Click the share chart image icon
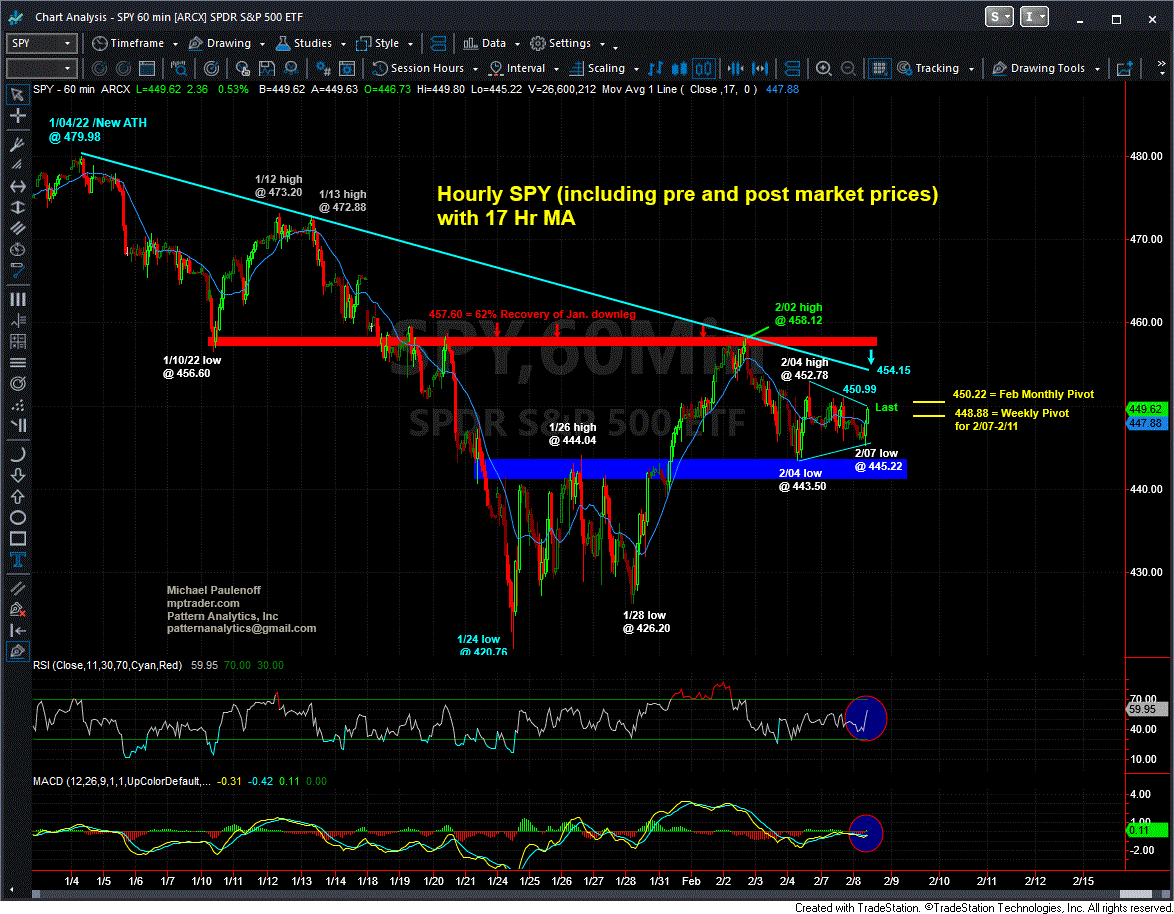 [1125, 69]
